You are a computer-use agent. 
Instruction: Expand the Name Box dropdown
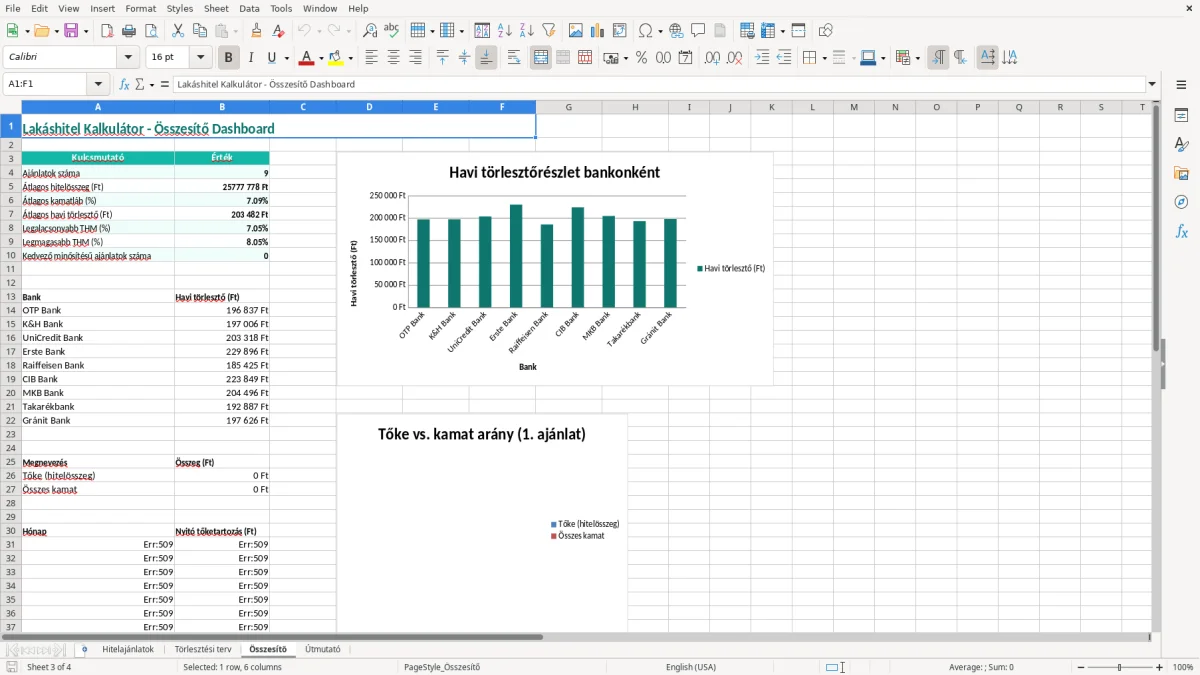pos(98,84)
